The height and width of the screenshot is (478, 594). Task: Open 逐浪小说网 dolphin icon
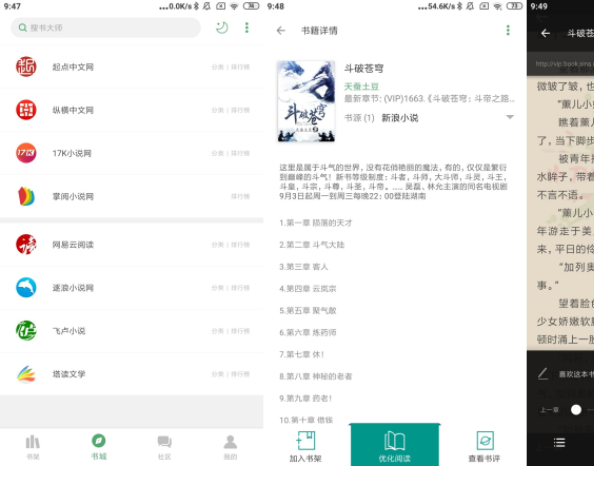pyautogui.click(x=26, y=287)
